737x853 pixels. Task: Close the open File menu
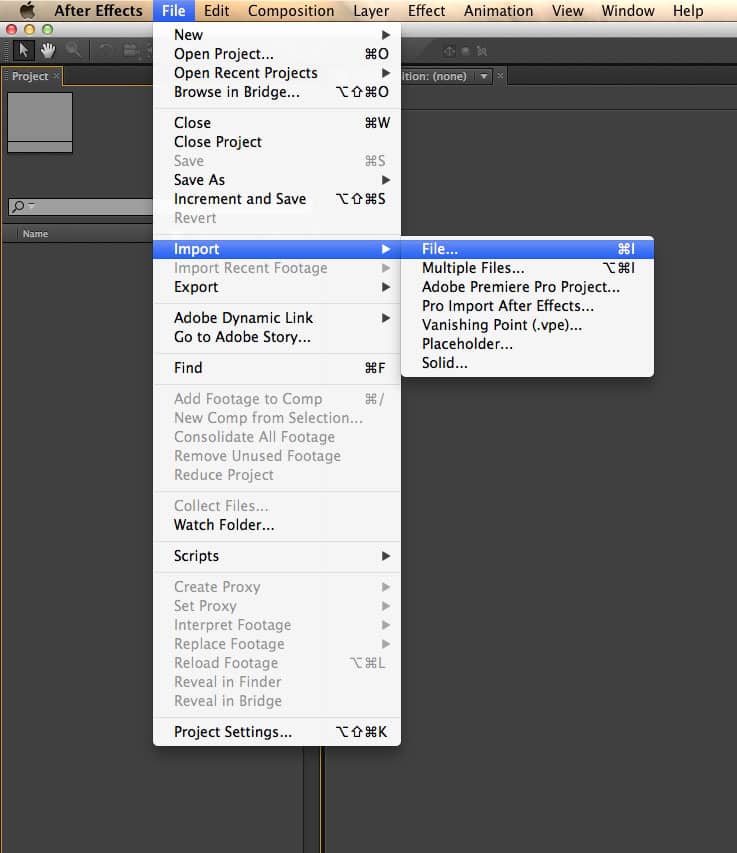174,10
